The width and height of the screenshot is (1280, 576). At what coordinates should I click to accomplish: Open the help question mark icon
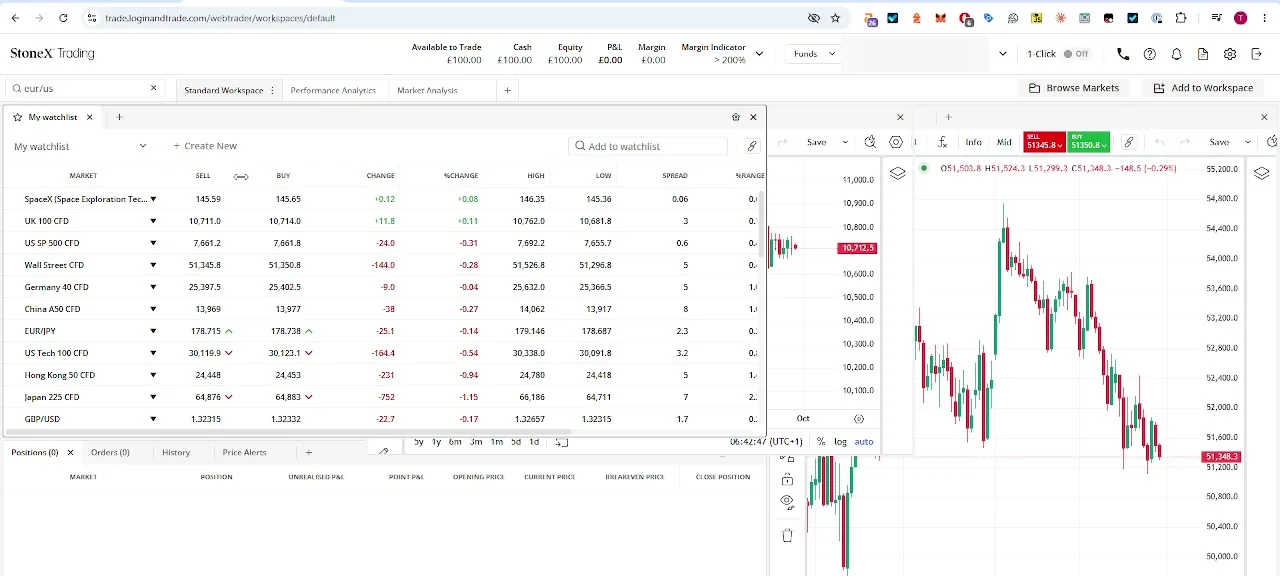pos(1150,54)
